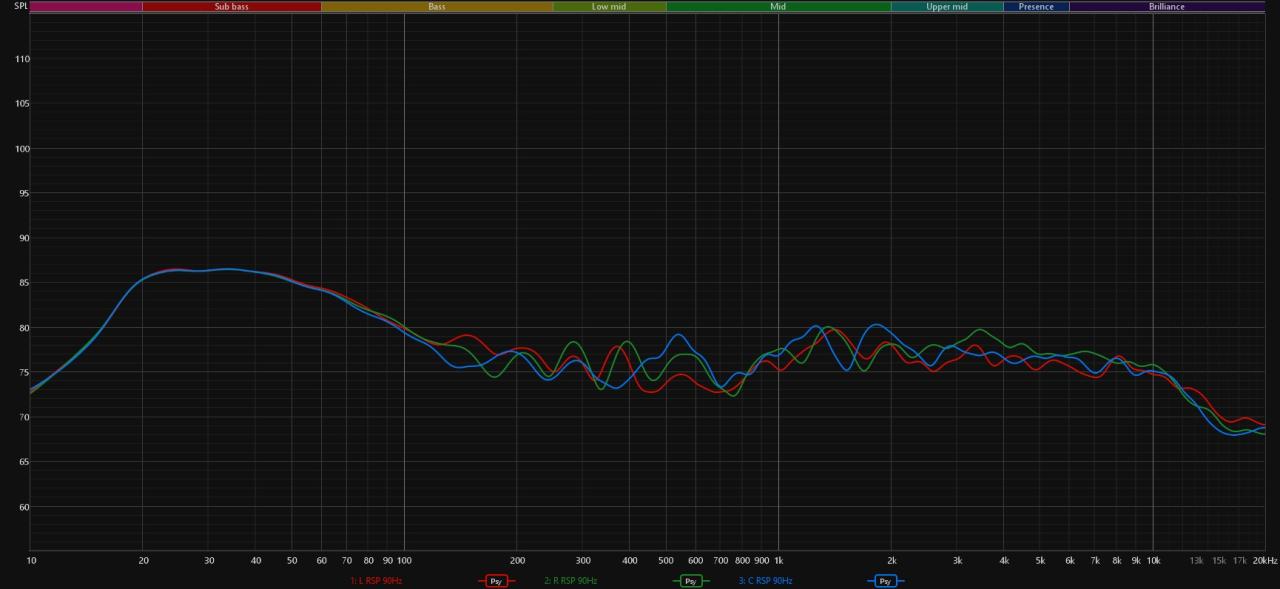Click the Low mid band label

point(609,6)
